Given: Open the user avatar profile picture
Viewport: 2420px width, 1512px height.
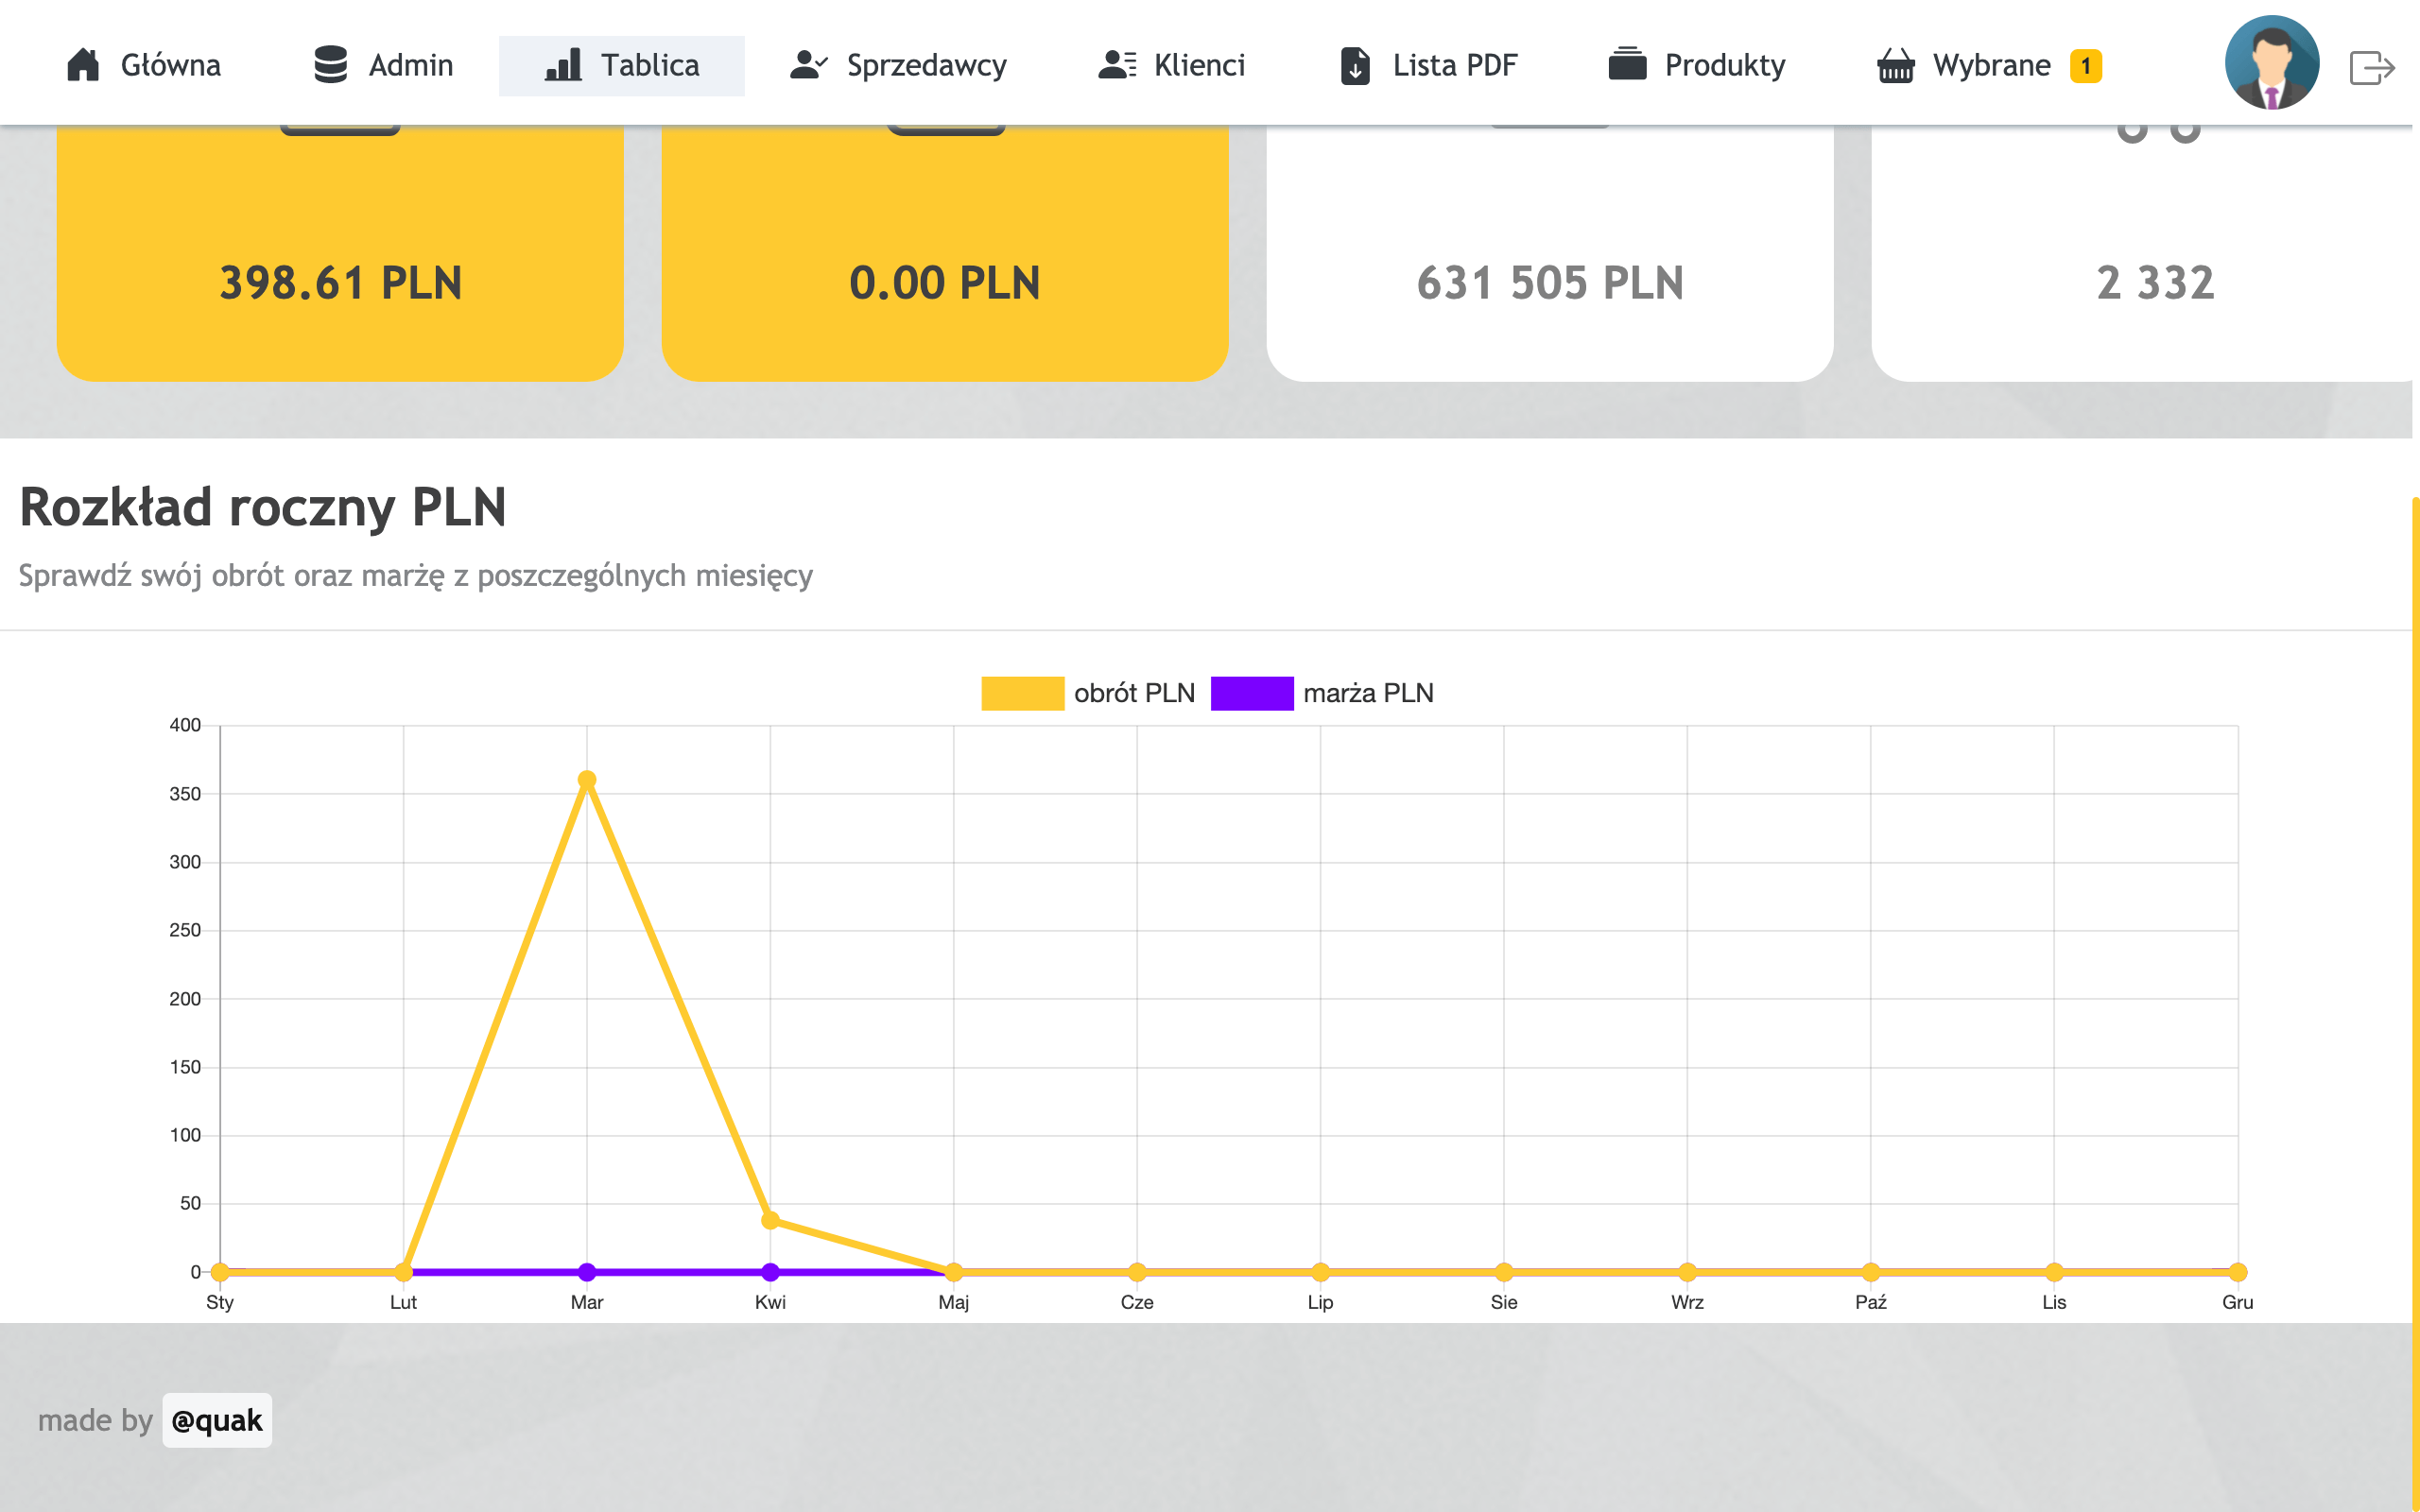Looking at the screenshot, I should tap(2271, 62).
